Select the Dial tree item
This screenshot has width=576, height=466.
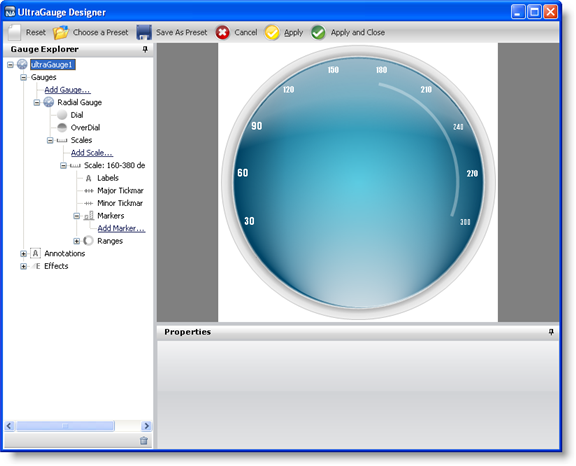click(x=77, y=115)
